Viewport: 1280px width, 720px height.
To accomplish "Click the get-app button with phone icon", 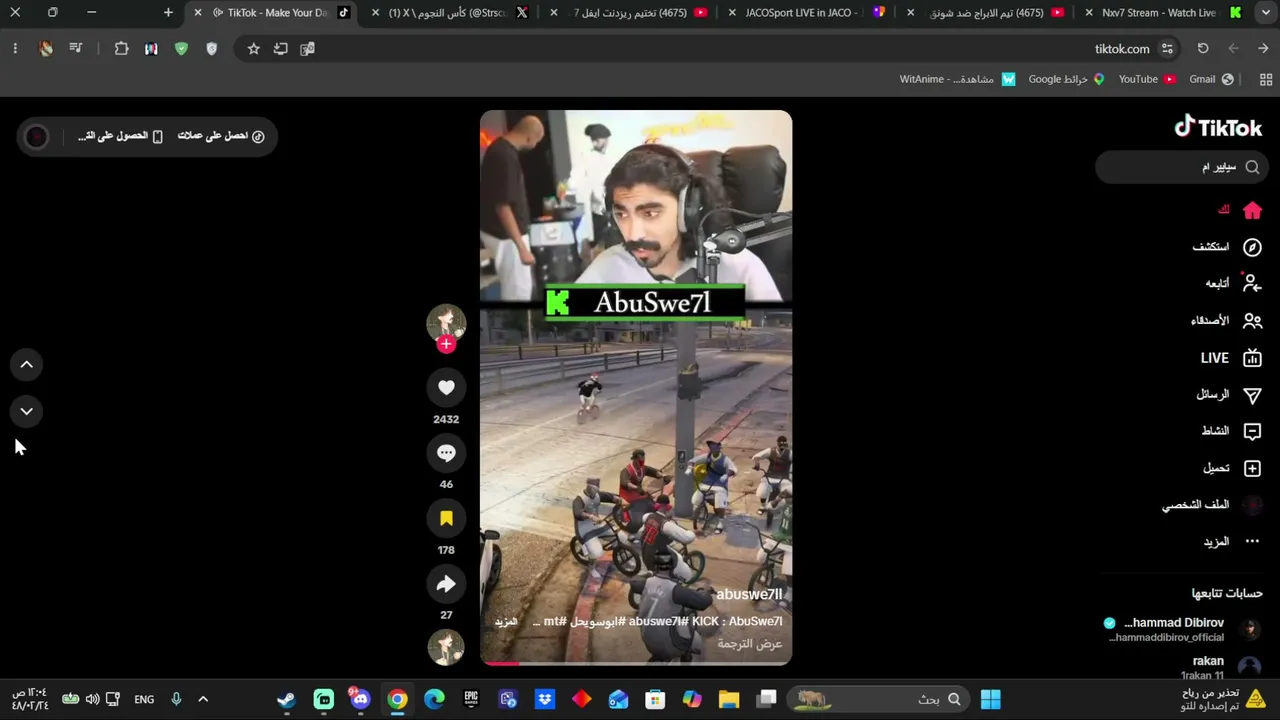I will pyautogui.click(x=121, y=136).
